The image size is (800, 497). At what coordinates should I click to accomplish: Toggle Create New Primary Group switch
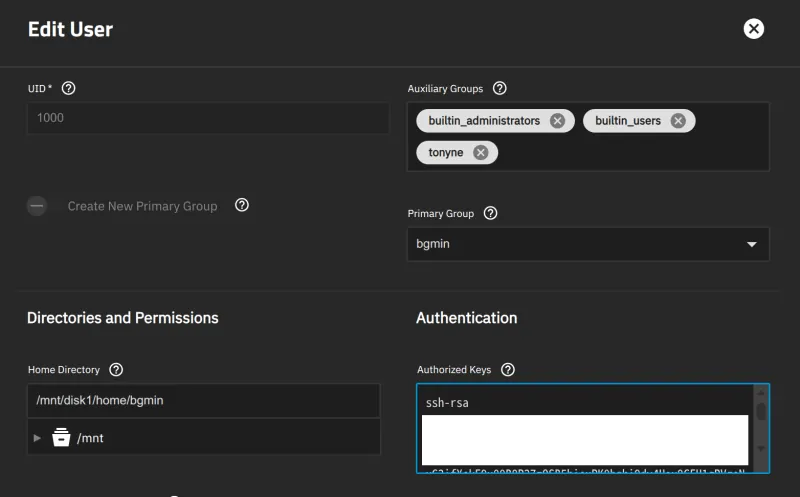(x=37, y=206)
